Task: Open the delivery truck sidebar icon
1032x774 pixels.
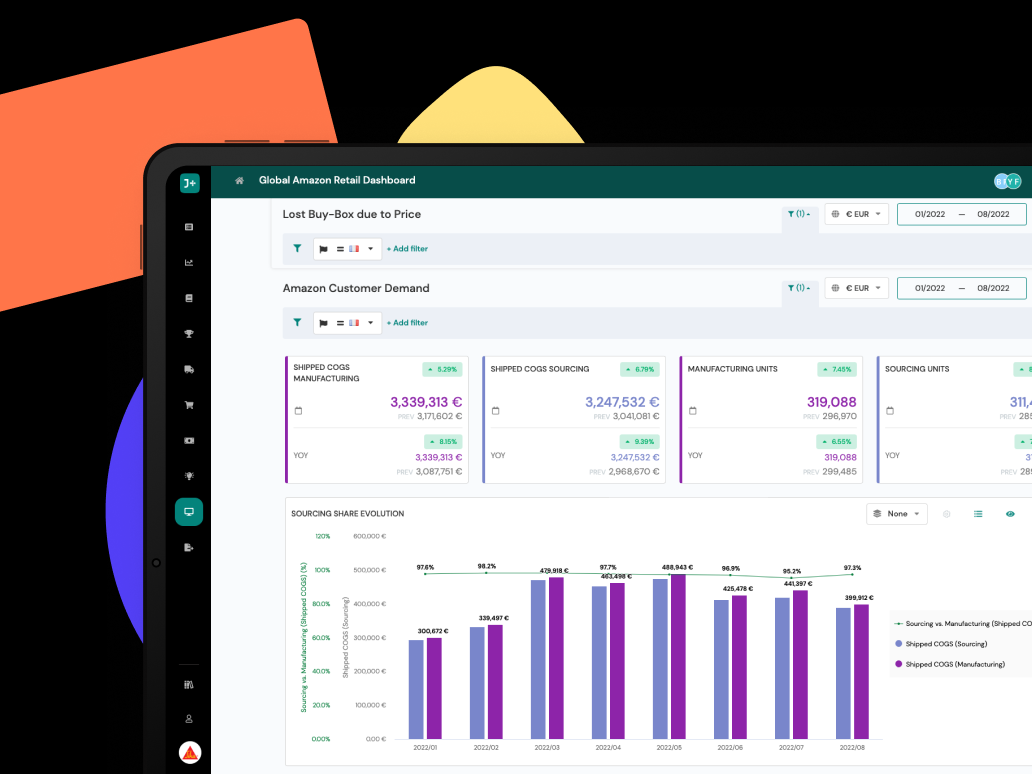Action: pos(189,369)
